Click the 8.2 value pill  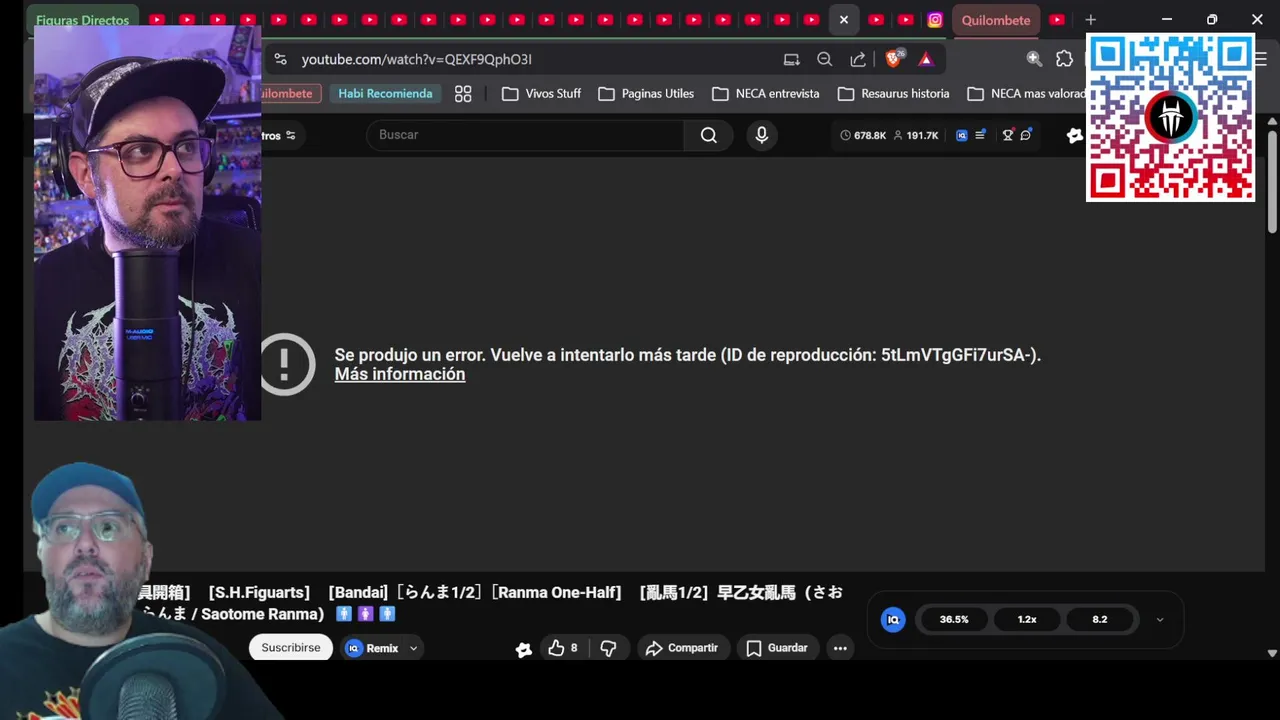point(1100,620)
